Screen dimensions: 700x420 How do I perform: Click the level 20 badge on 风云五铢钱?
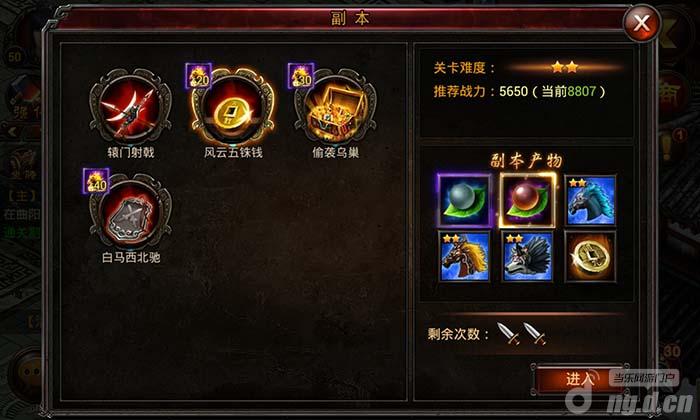(198, 76)
